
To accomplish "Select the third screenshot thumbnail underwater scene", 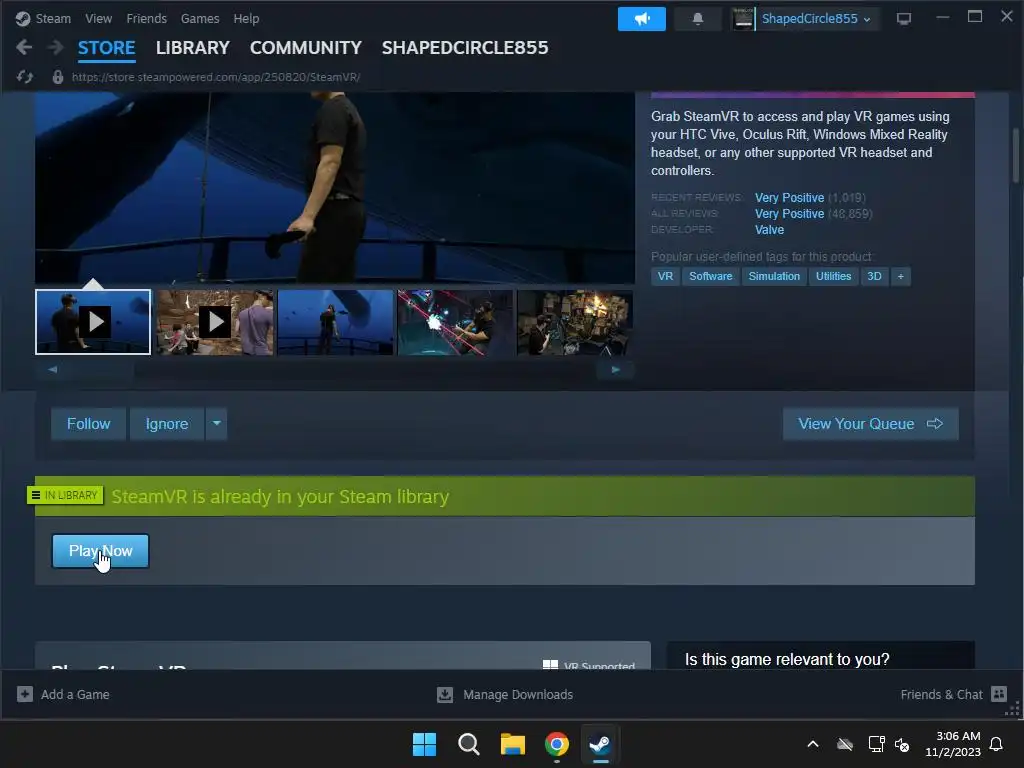I will pos(336,322).
